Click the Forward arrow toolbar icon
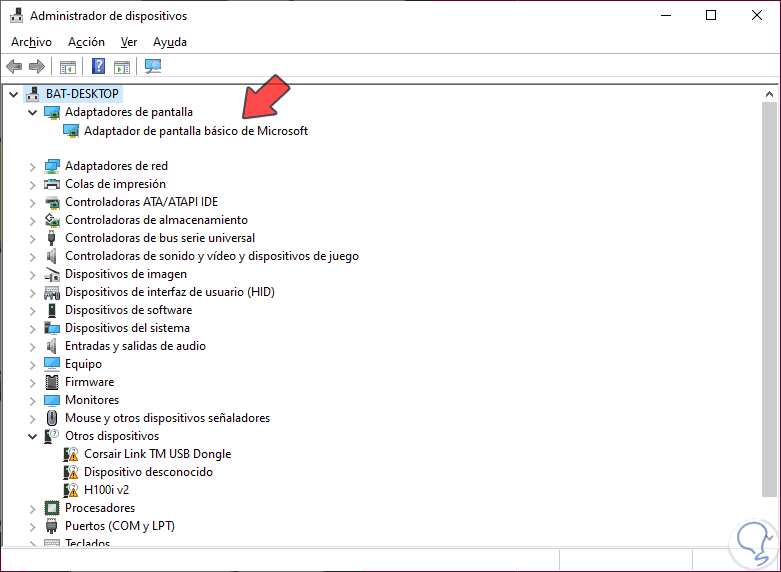The height and width of the screenshot is (572, 781). [37, 66]
